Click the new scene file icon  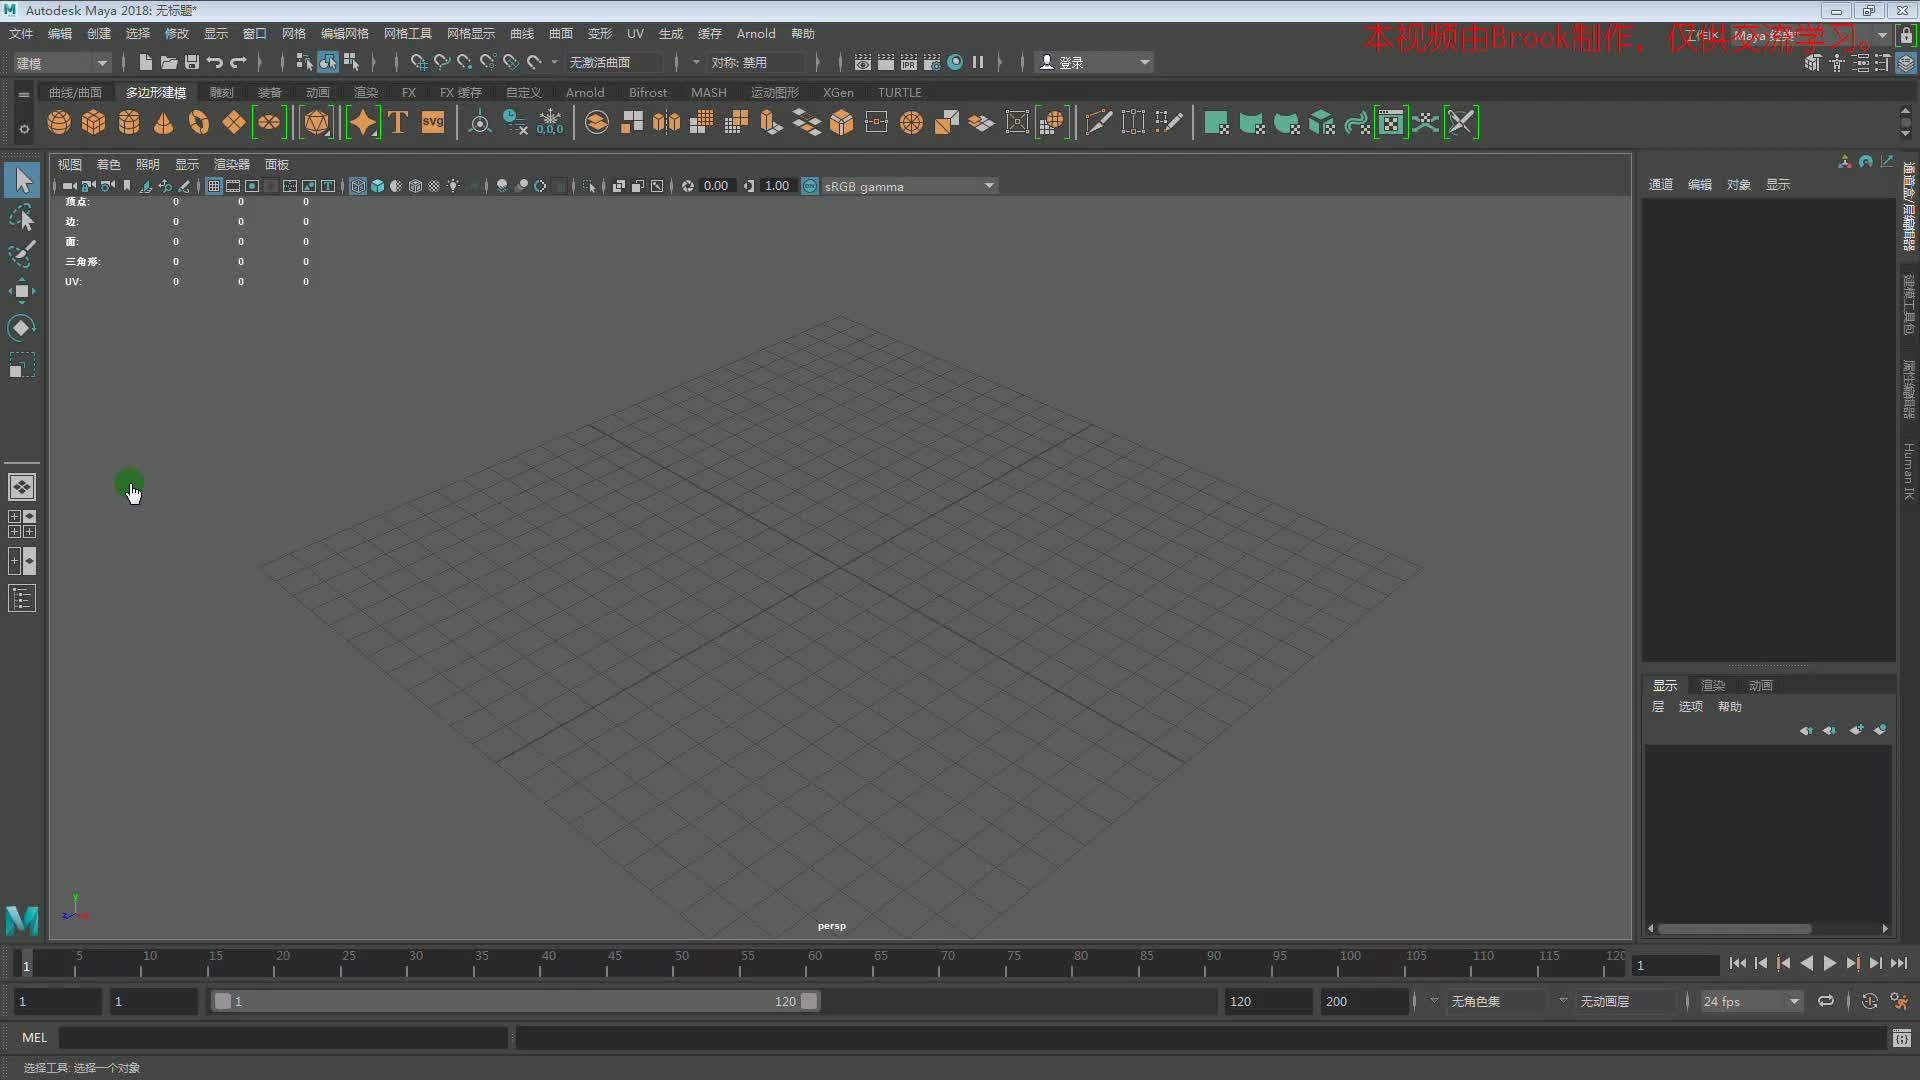pos(146,62)
